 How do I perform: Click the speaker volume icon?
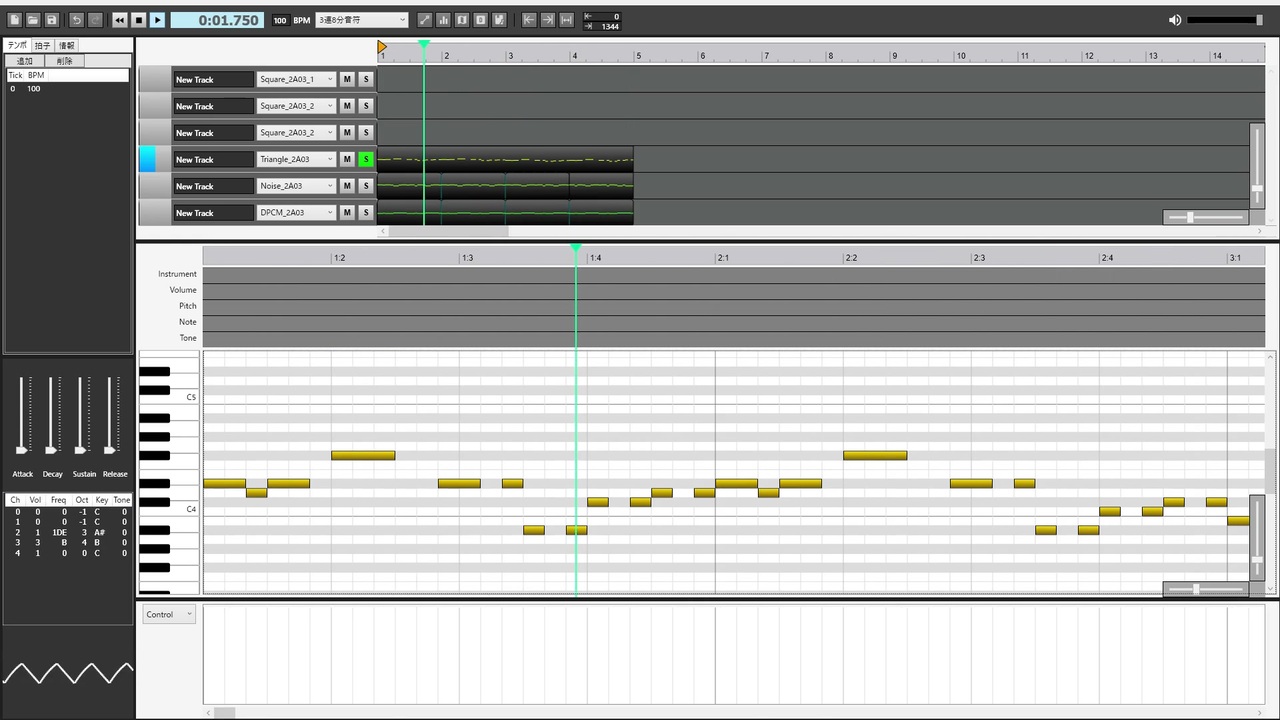coord(1175,20)
